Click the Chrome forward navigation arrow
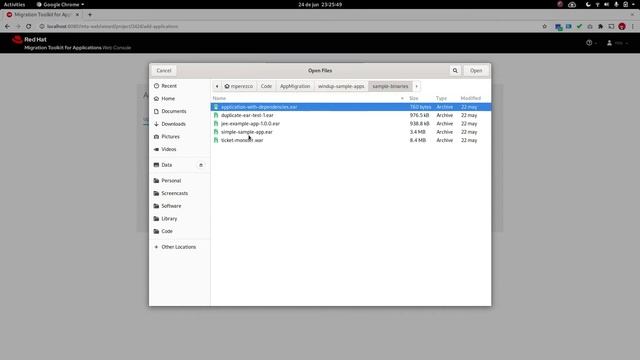Screen dimensions: 640x360 pos(18,27)
